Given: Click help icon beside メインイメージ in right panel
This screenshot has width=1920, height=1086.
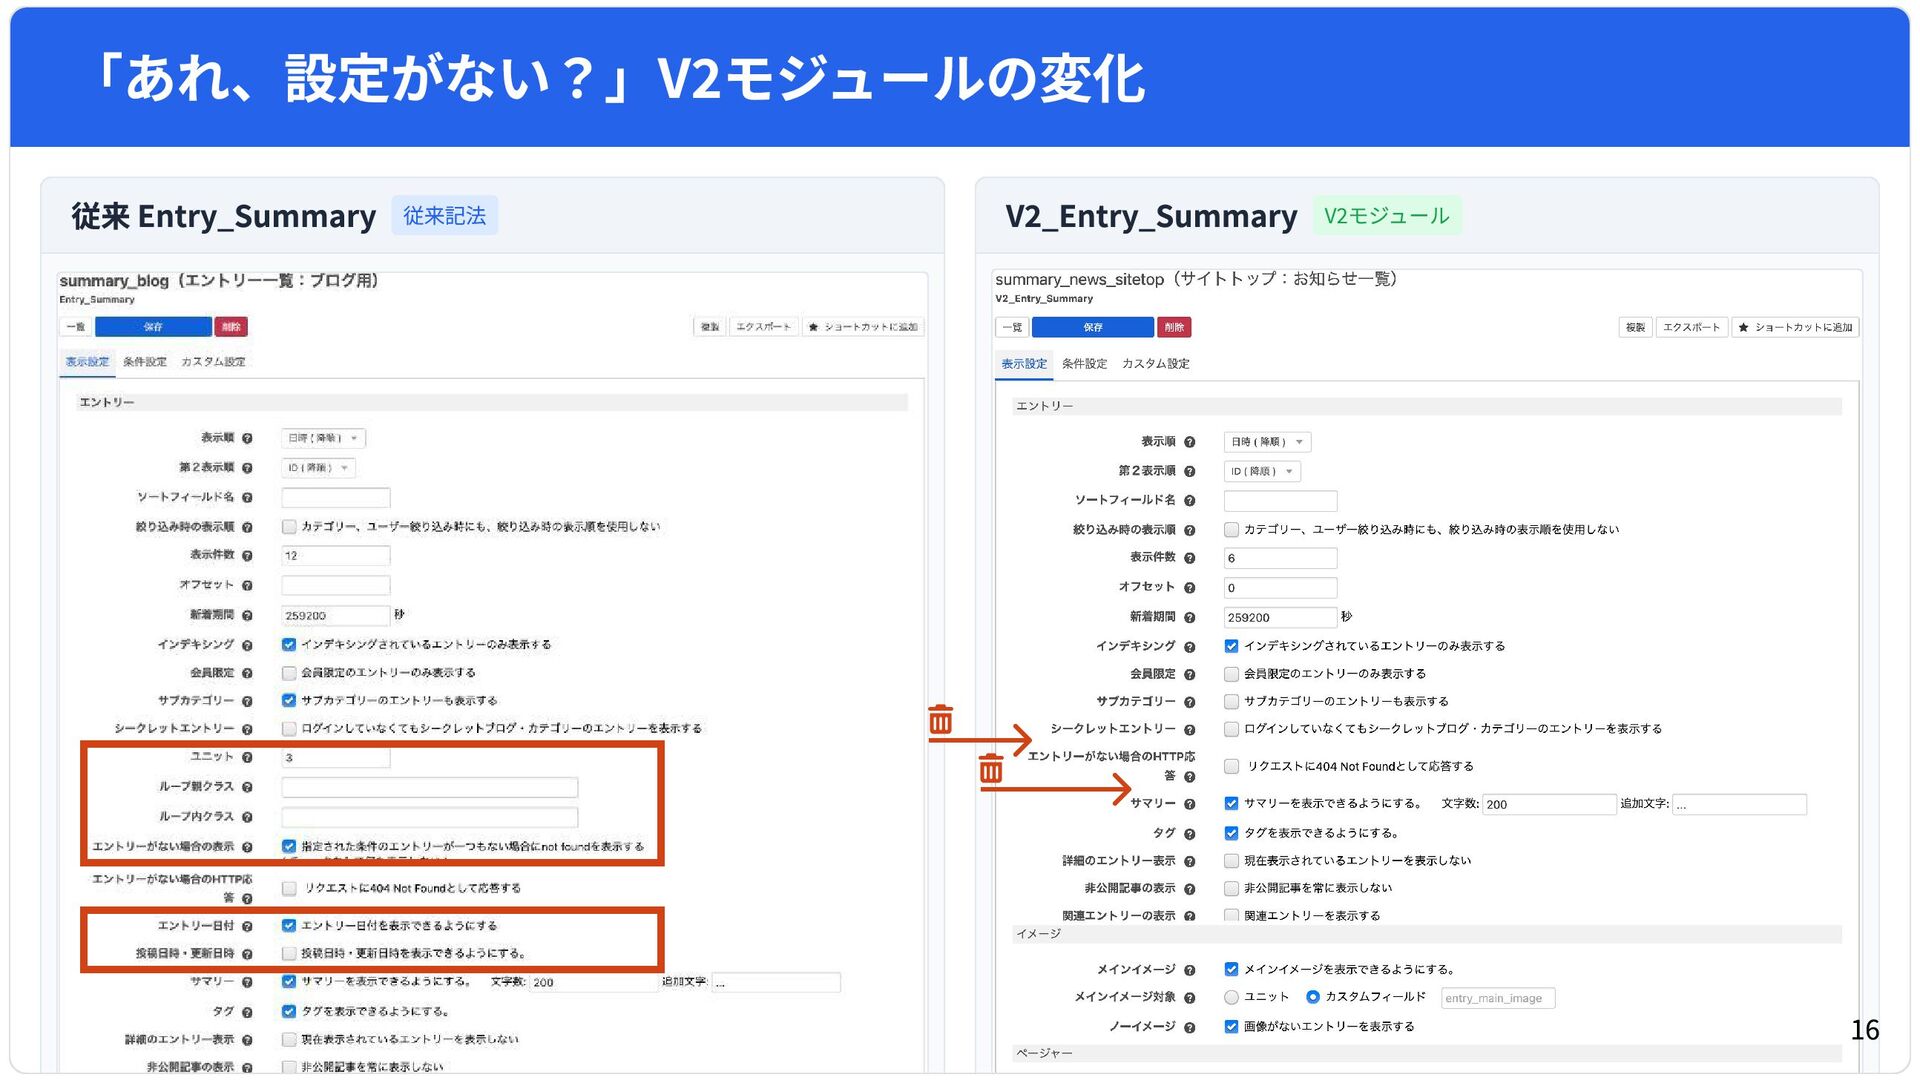Looking at the screenshot, I should point(1190,970).
